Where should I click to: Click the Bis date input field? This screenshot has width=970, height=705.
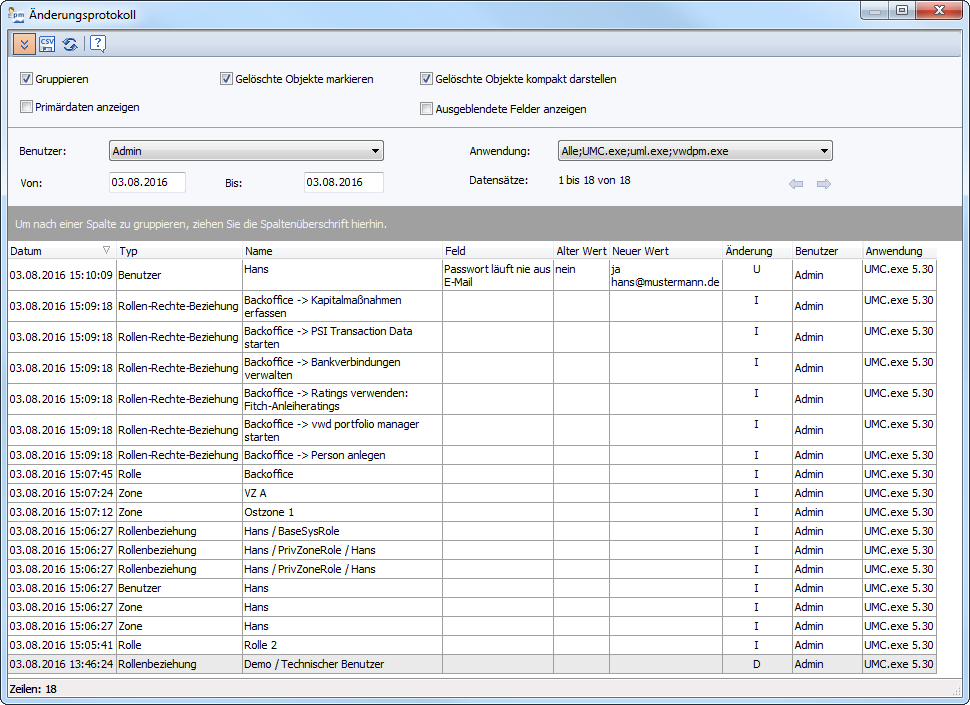pos(343,183)
